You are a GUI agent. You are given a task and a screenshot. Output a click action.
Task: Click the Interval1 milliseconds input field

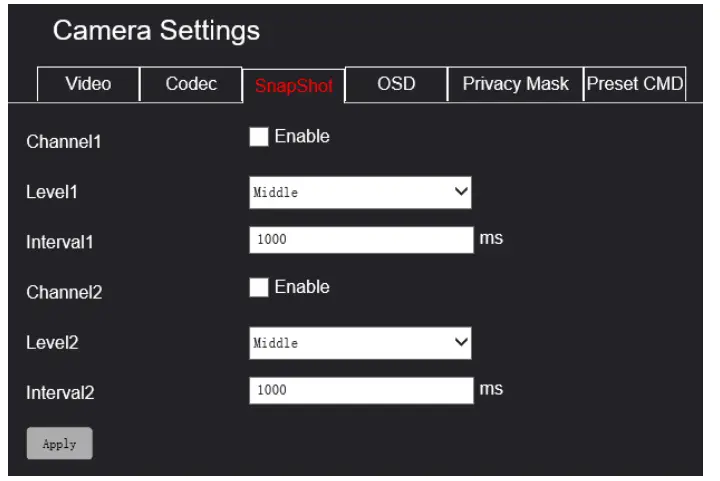[x=360, y=241]
